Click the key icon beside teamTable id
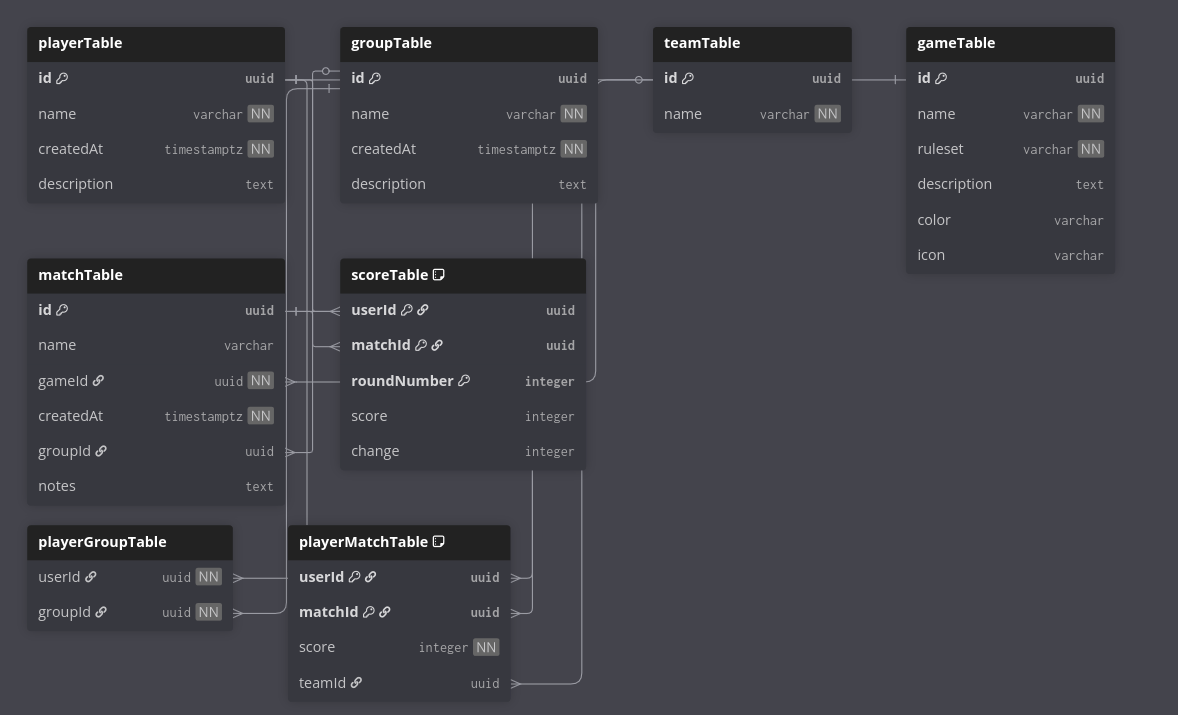The width and height of the screenshot is (1178, 715). tap(688, 78)
